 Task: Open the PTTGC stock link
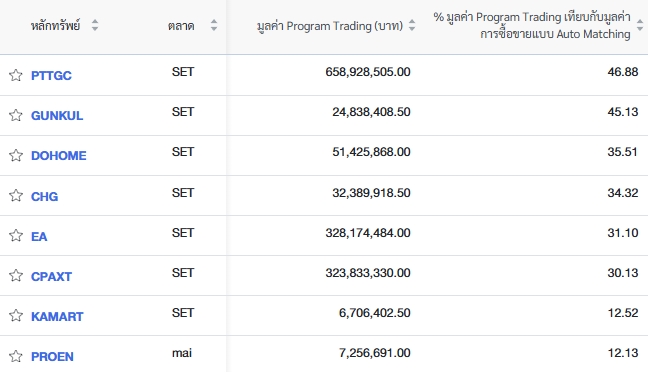click(x=51, y=76)
